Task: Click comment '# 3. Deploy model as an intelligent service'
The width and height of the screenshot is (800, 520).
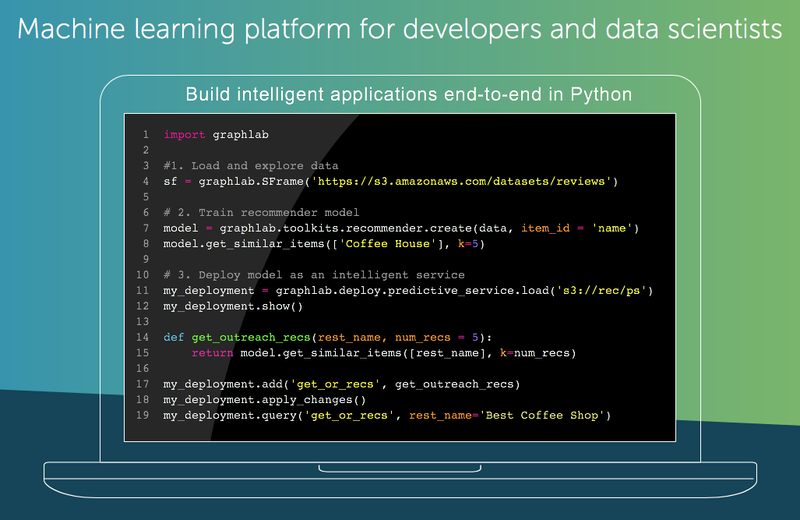Action: (314, 275)
